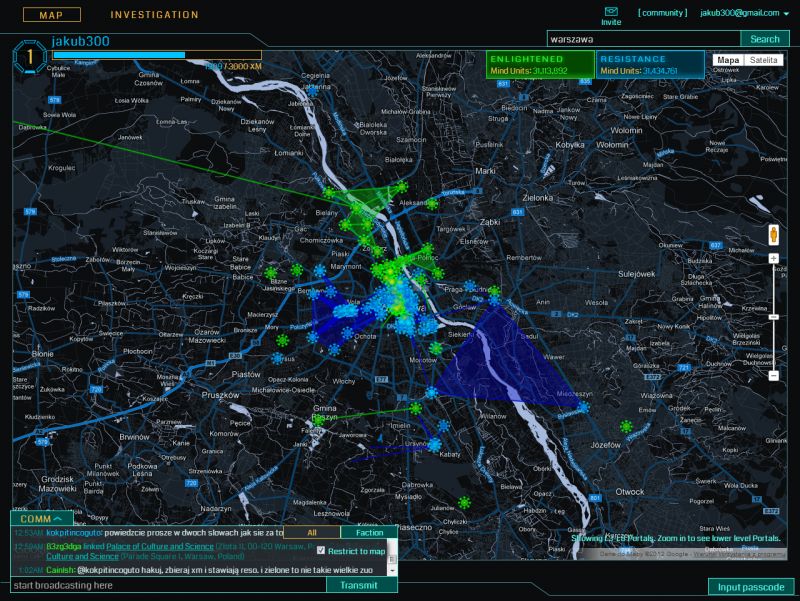Screen dimensions: 800x601
Task: Open the Input passcode button
Action: pos(751,587)
